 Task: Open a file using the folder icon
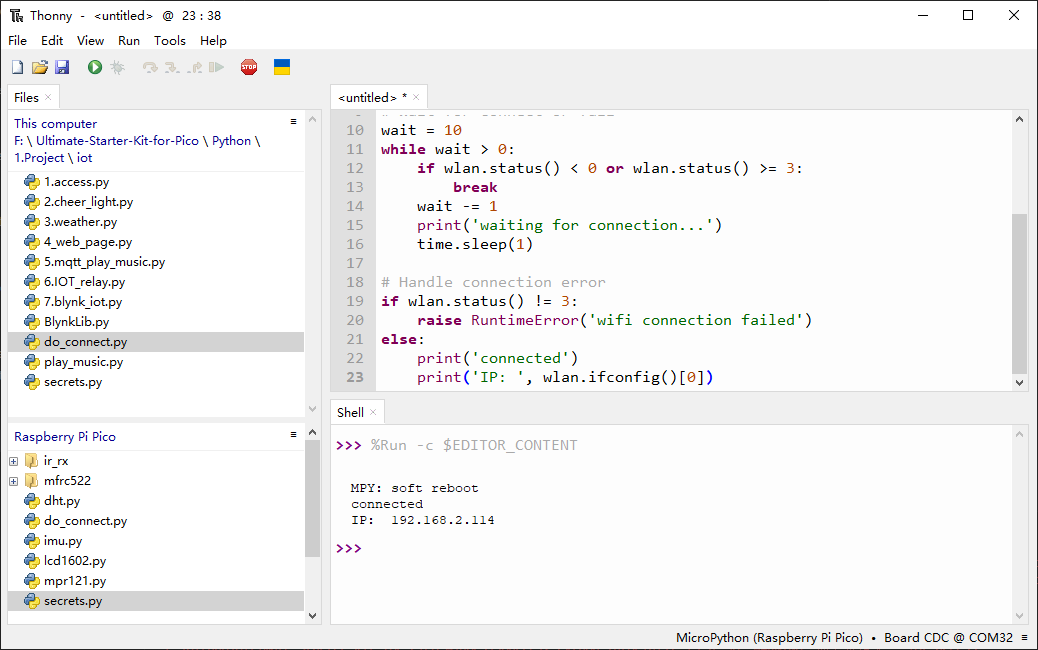[40, 67]
